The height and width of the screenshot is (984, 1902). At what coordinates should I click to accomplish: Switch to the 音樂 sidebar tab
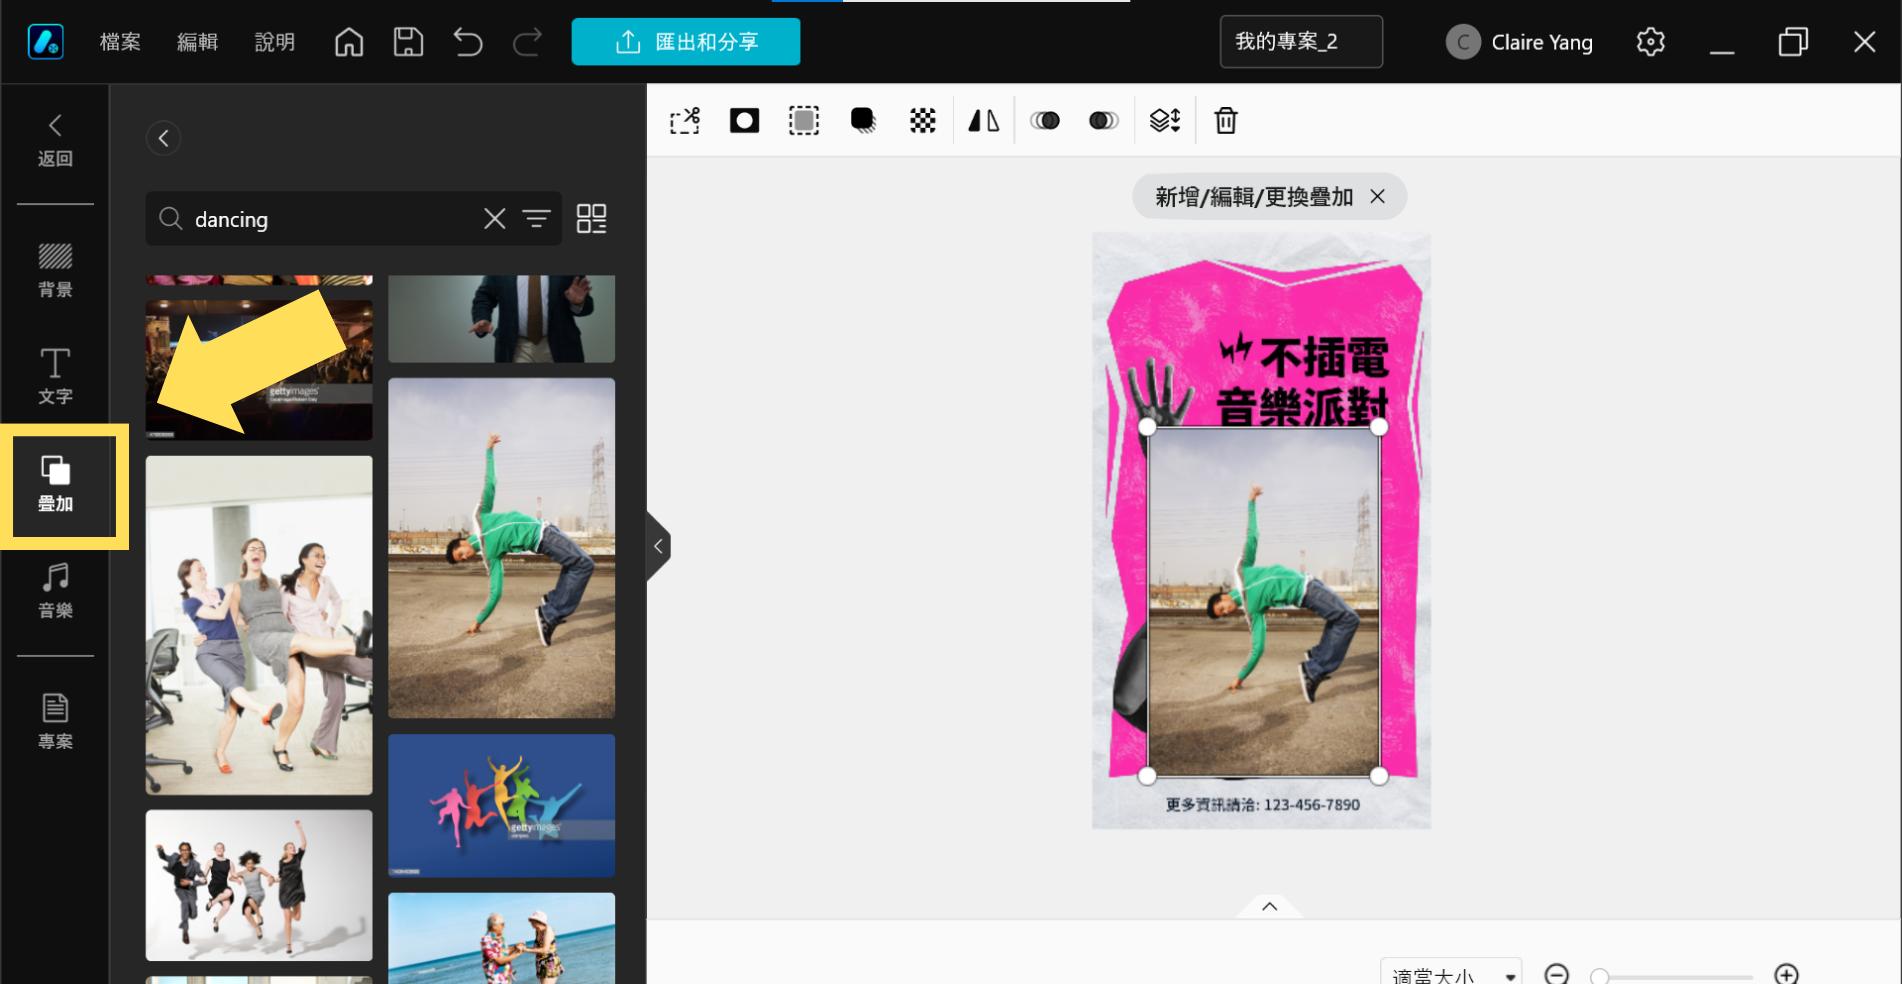[x=55, y=591]
